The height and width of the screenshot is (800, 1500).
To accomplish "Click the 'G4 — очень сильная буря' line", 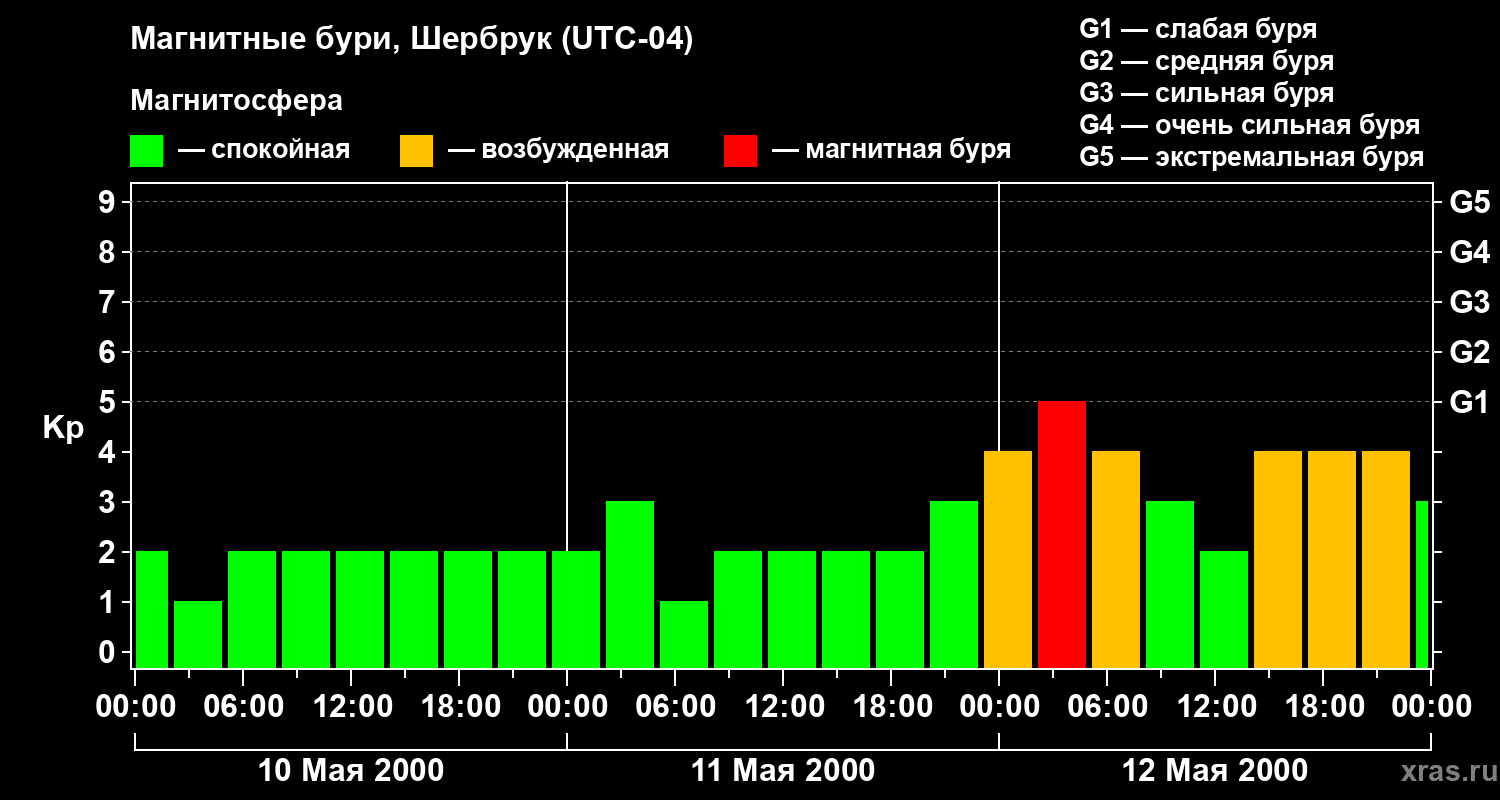I will 1250,125.
